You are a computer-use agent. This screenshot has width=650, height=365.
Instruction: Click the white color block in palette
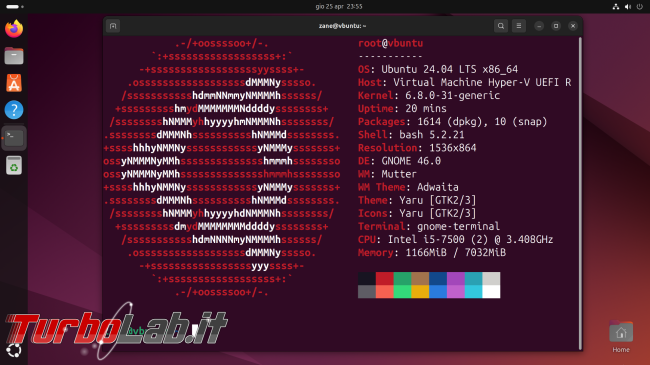coord(491,291)
